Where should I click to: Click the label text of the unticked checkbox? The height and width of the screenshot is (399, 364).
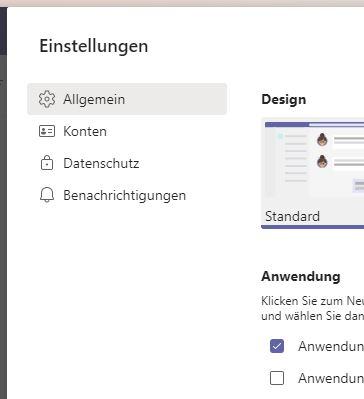(x=331, y=378)
